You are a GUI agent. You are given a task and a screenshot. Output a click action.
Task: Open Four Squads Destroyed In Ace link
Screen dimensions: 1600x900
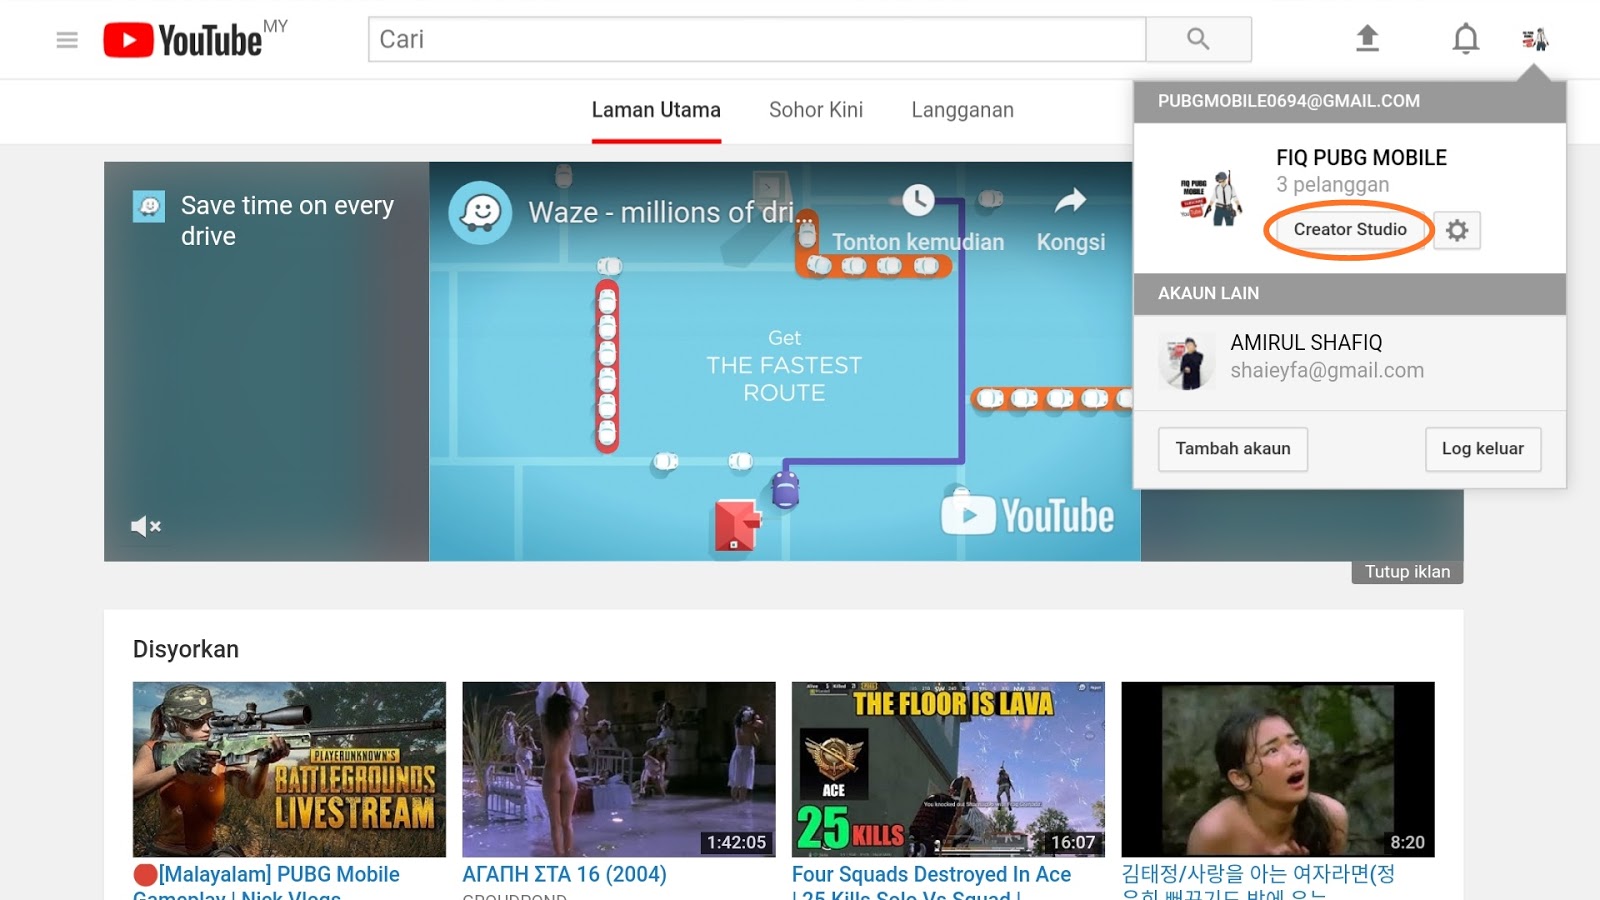click(931, 880)
